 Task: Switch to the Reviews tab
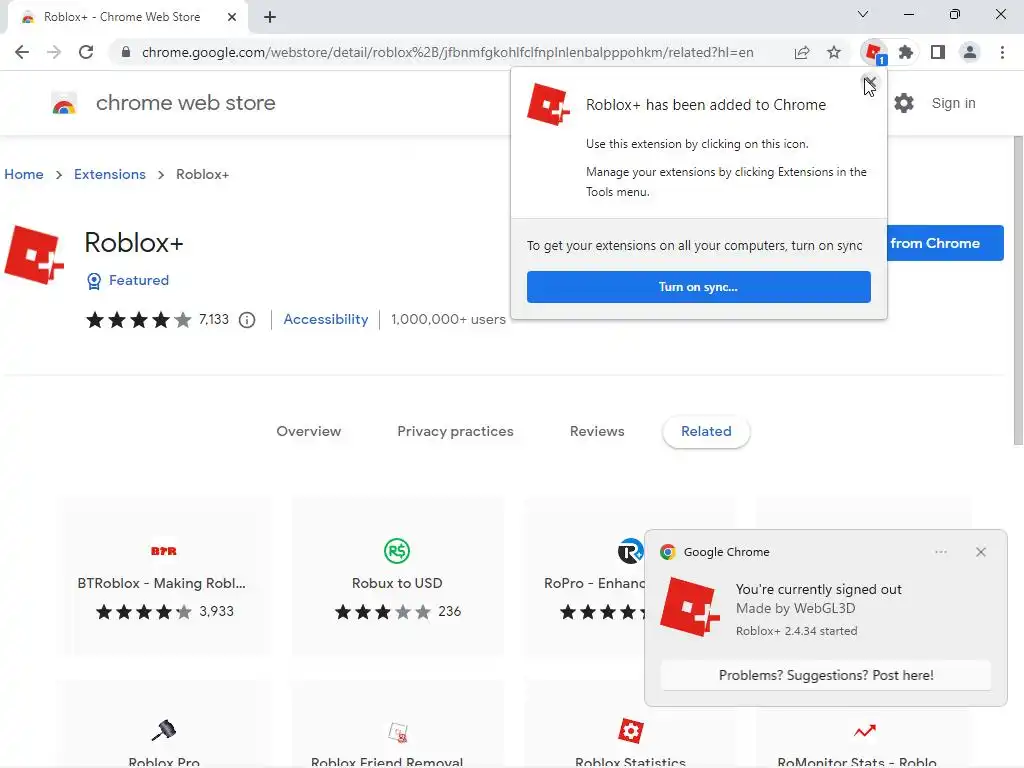pos(597,431)
